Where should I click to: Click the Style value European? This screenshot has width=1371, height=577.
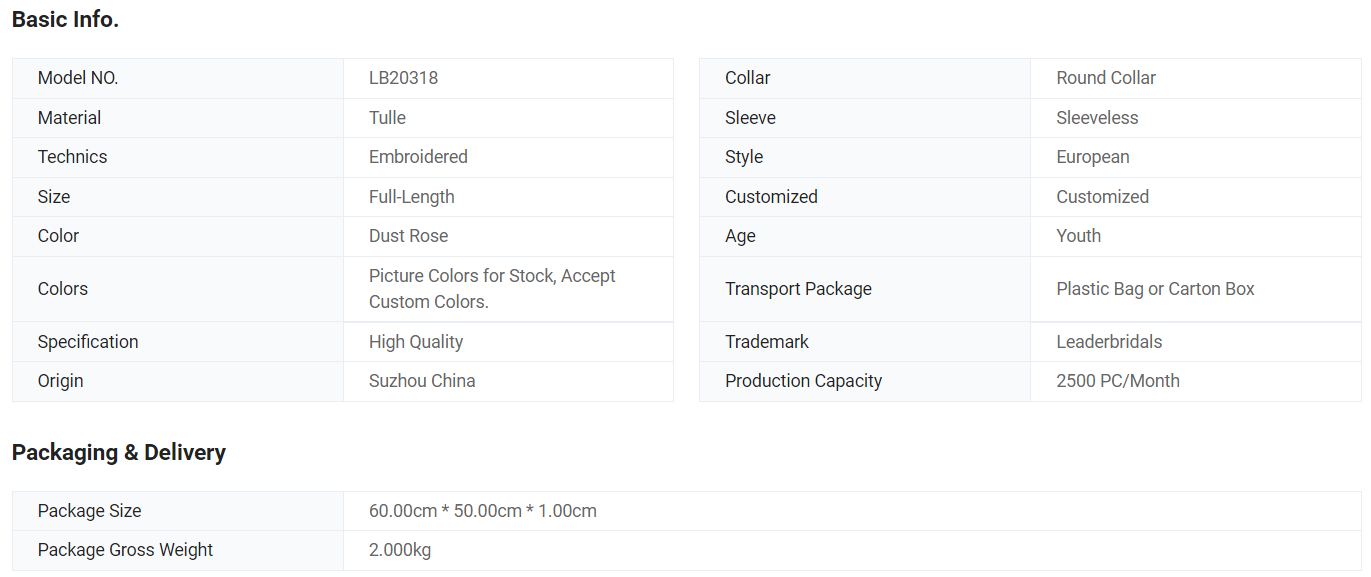[x=1093, y=157]
